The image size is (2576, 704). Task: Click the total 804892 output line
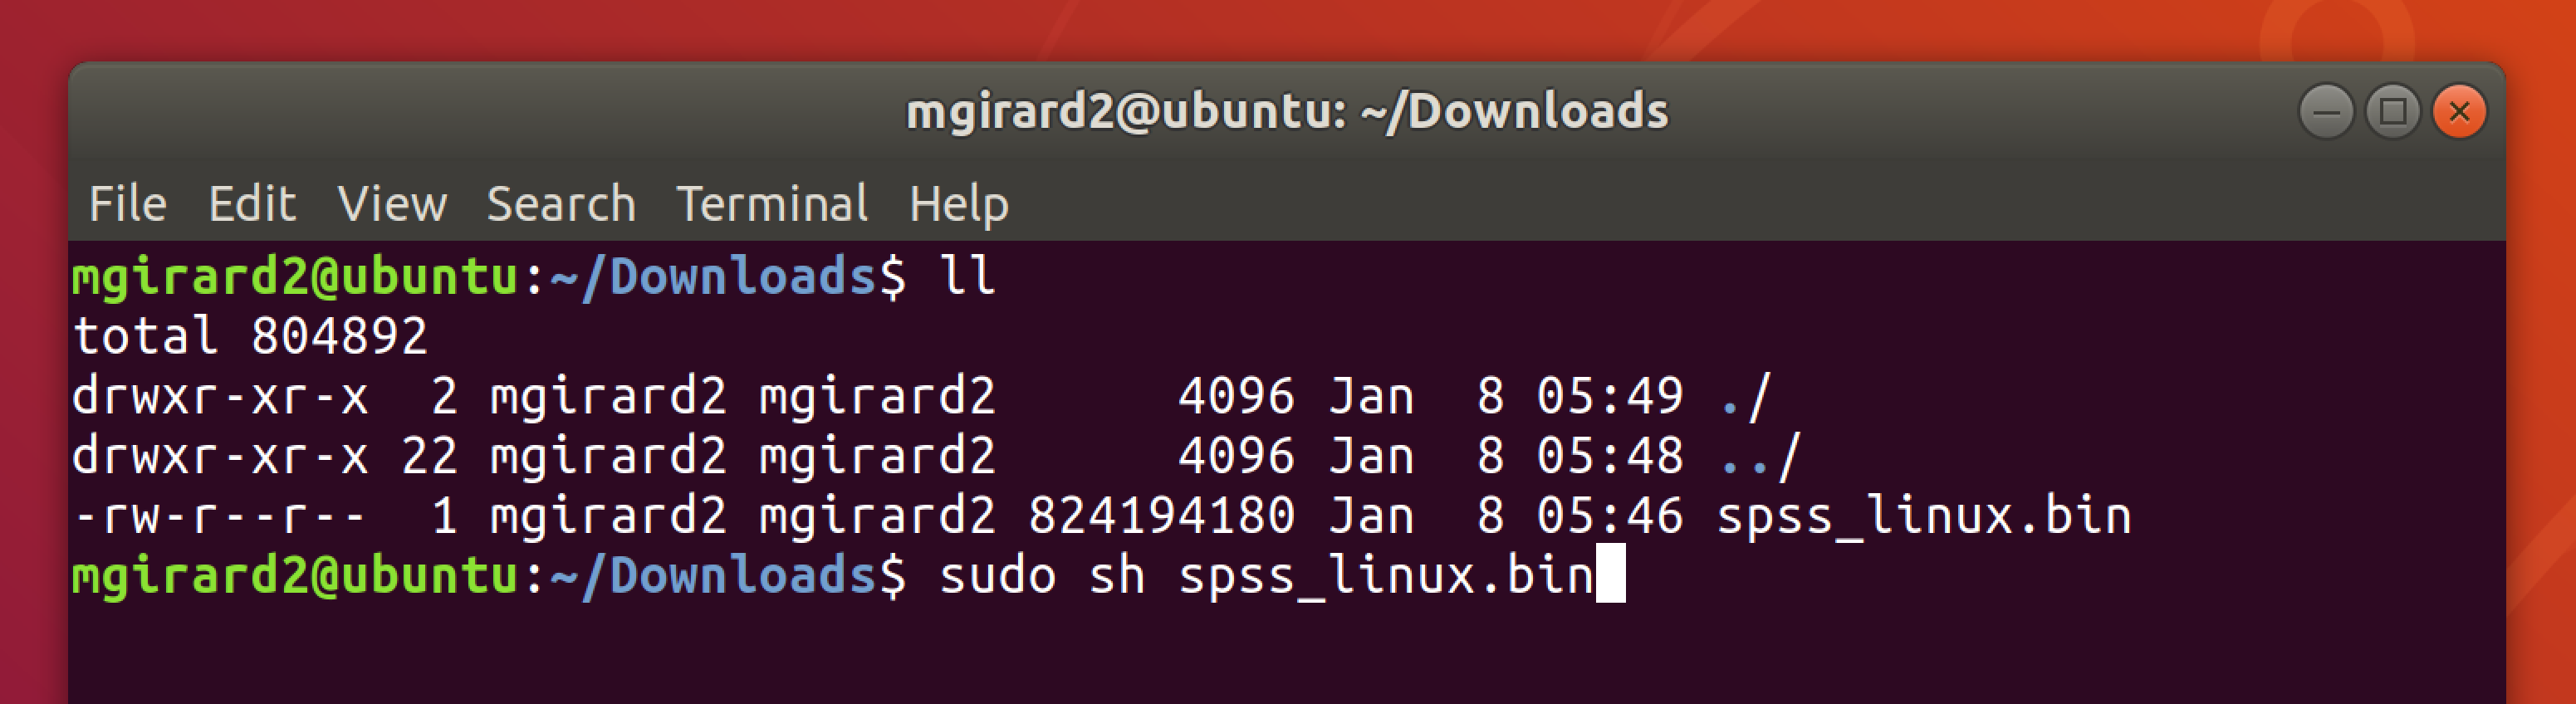click(250, 336)
